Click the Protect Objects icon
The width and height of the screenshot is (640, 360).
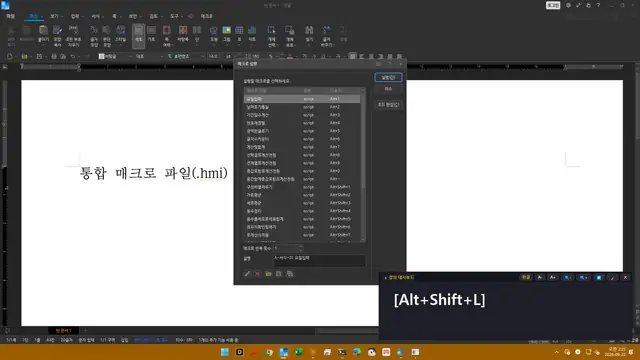(x=290, y=30)
